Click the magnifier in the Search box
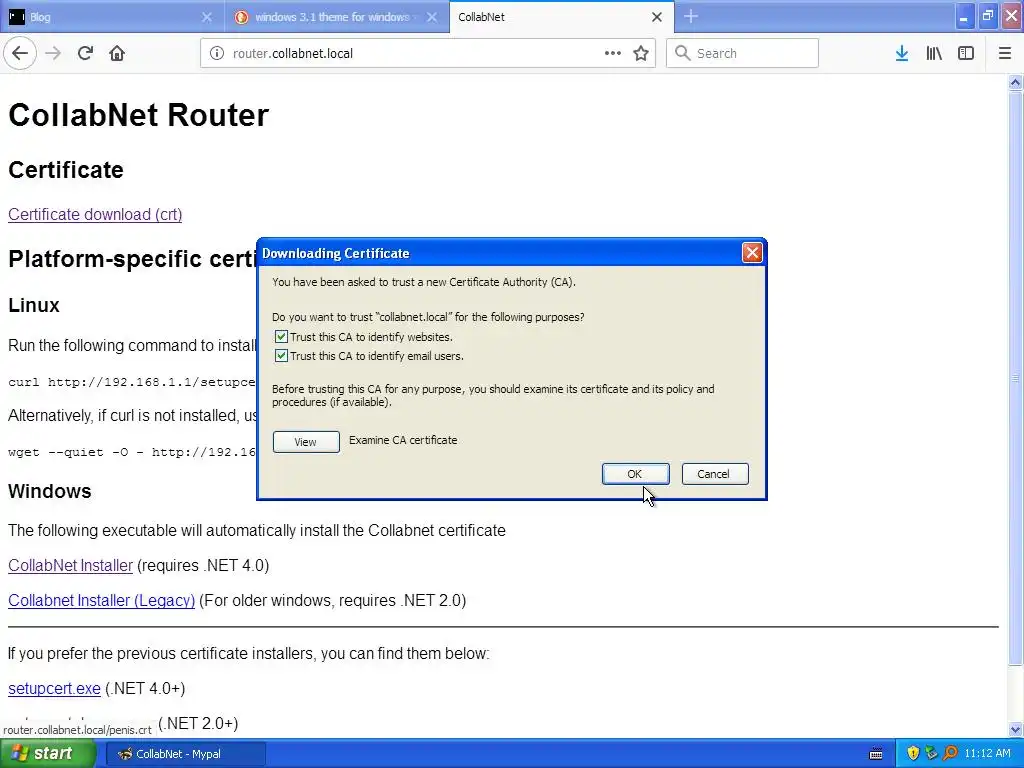 pos(682,53)
